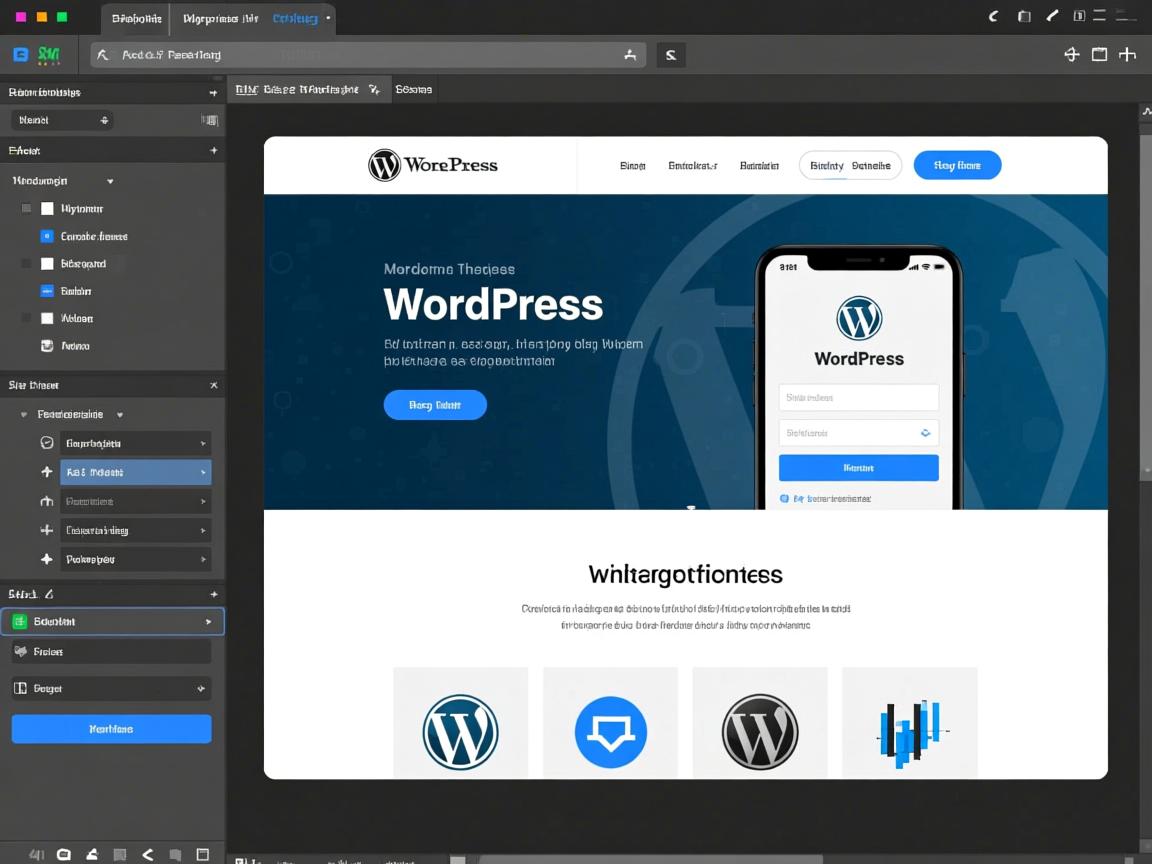Click the blue button in the website header

(x=957, y=166)
